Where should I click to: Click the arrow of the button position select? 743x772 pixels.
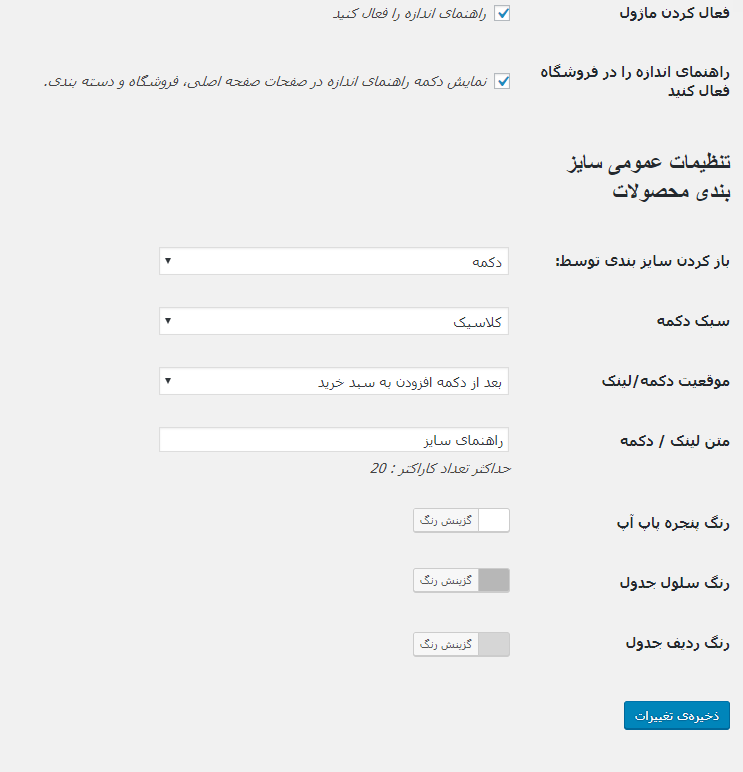click(x=168, y=381)
